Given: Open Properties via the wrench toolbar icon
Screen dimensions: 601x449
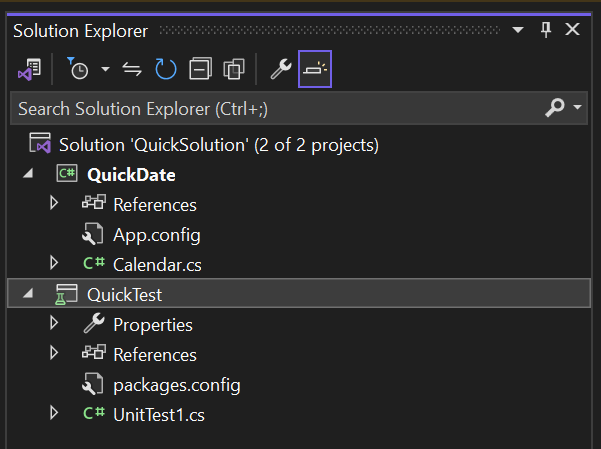Looking at the screenshot, I should point(281,69).
